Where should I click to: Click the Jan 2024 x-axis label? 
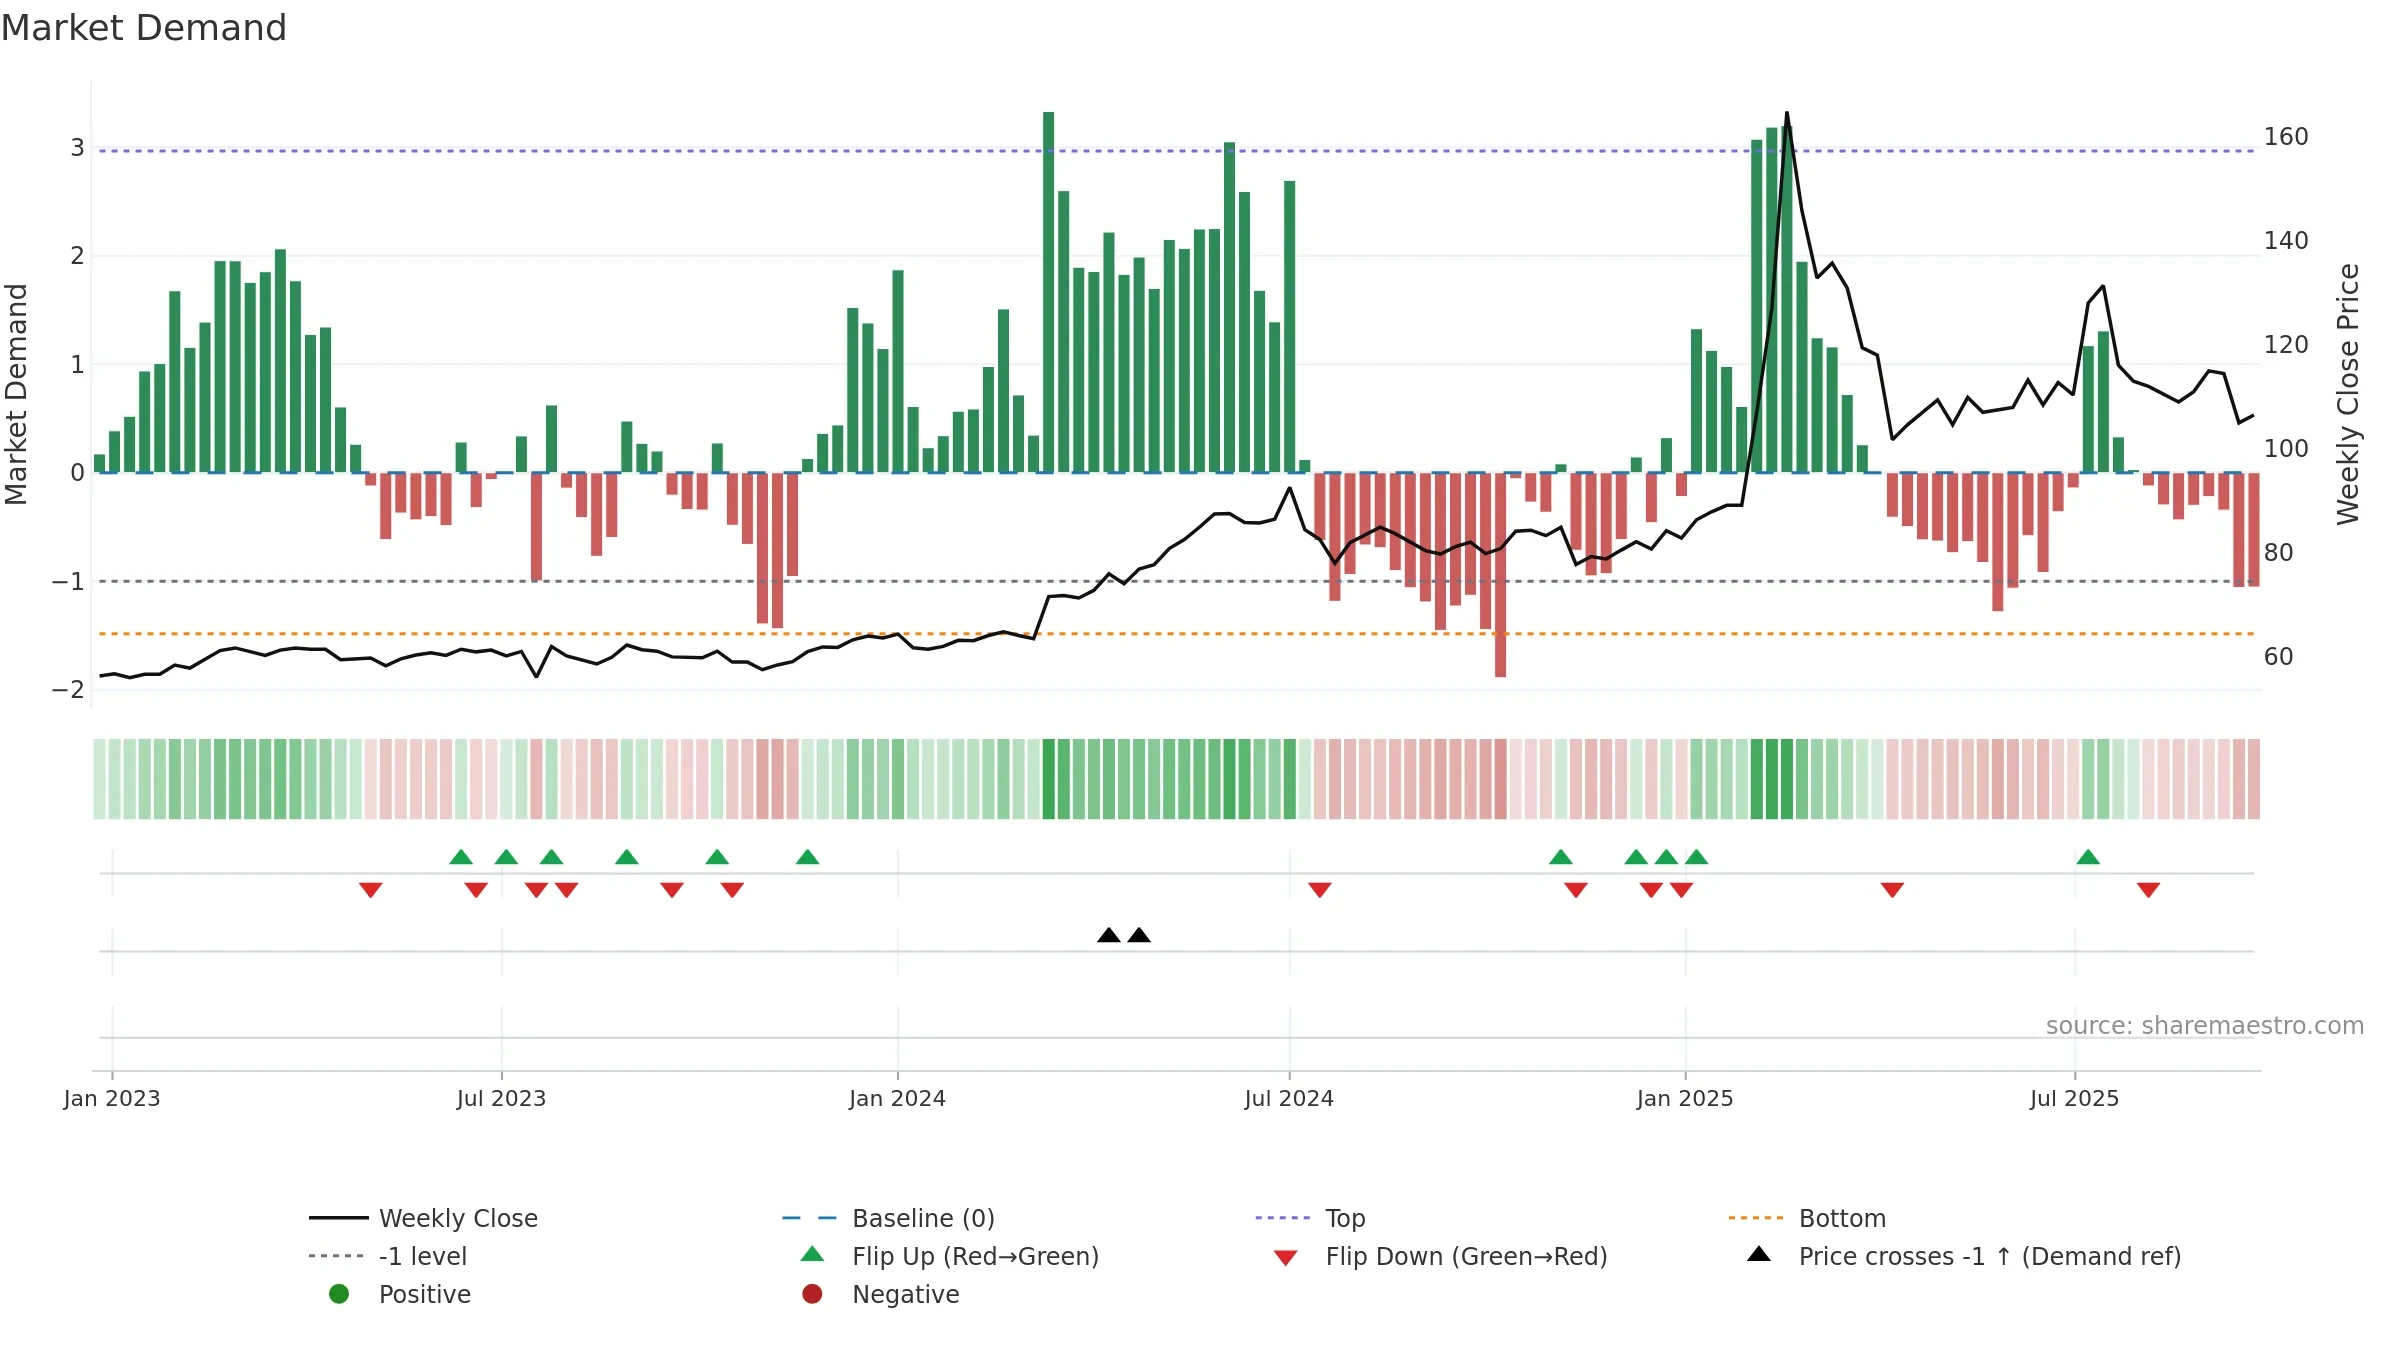(897, 1098)
